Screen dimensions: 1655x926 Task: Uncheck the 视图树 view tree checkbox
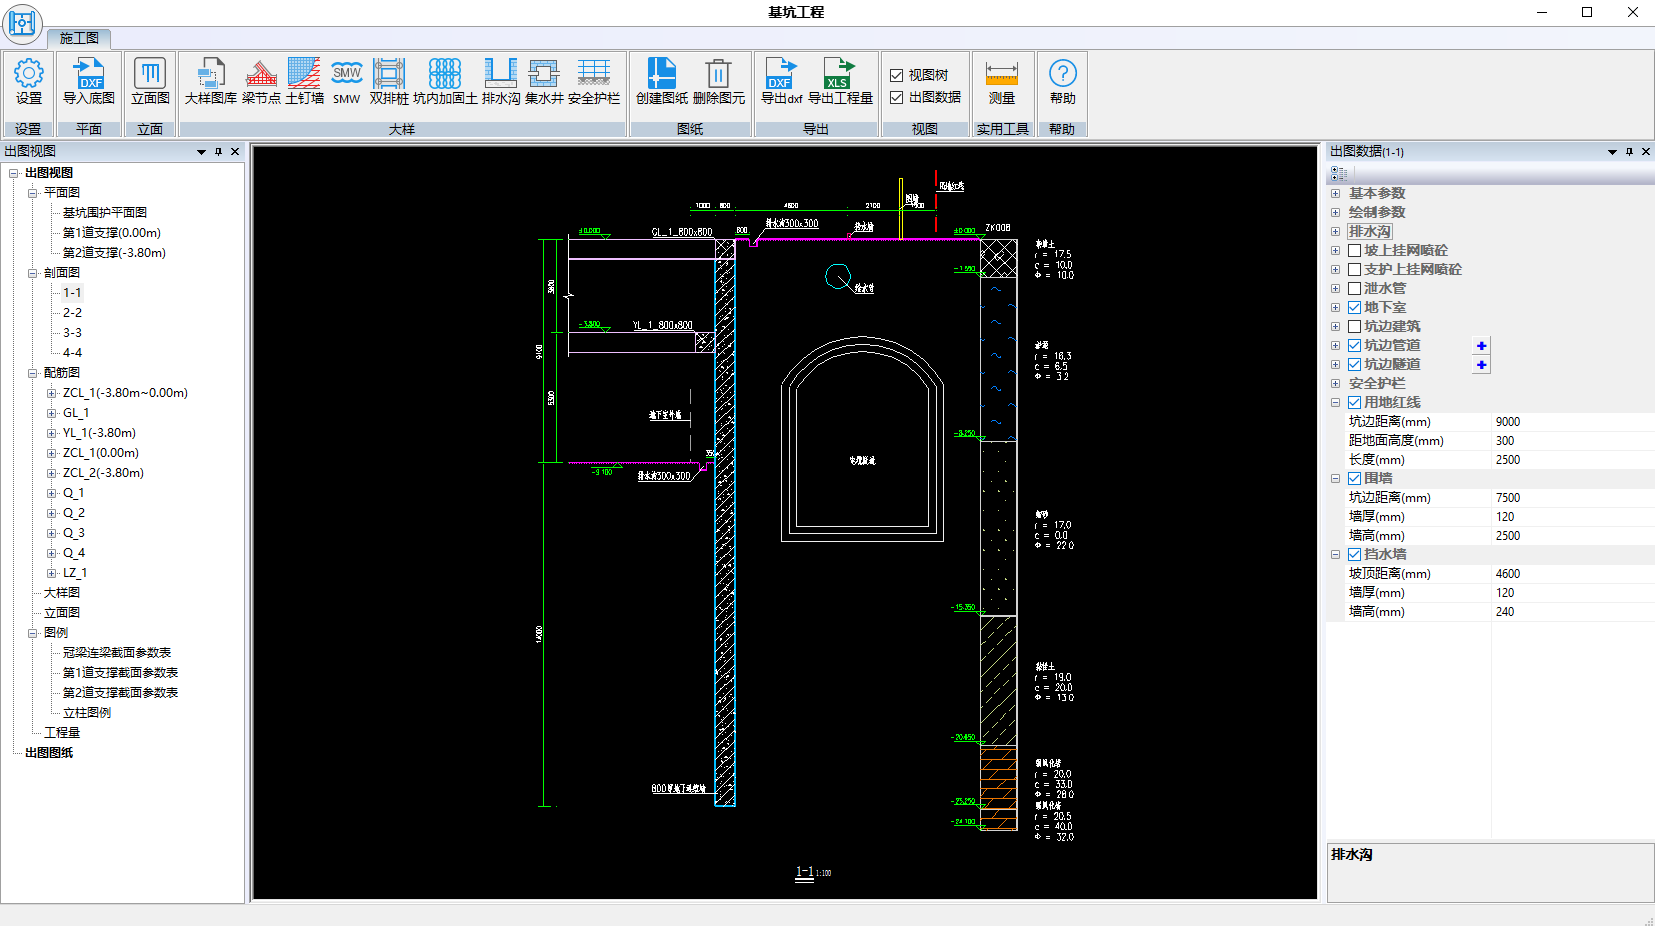897,75
